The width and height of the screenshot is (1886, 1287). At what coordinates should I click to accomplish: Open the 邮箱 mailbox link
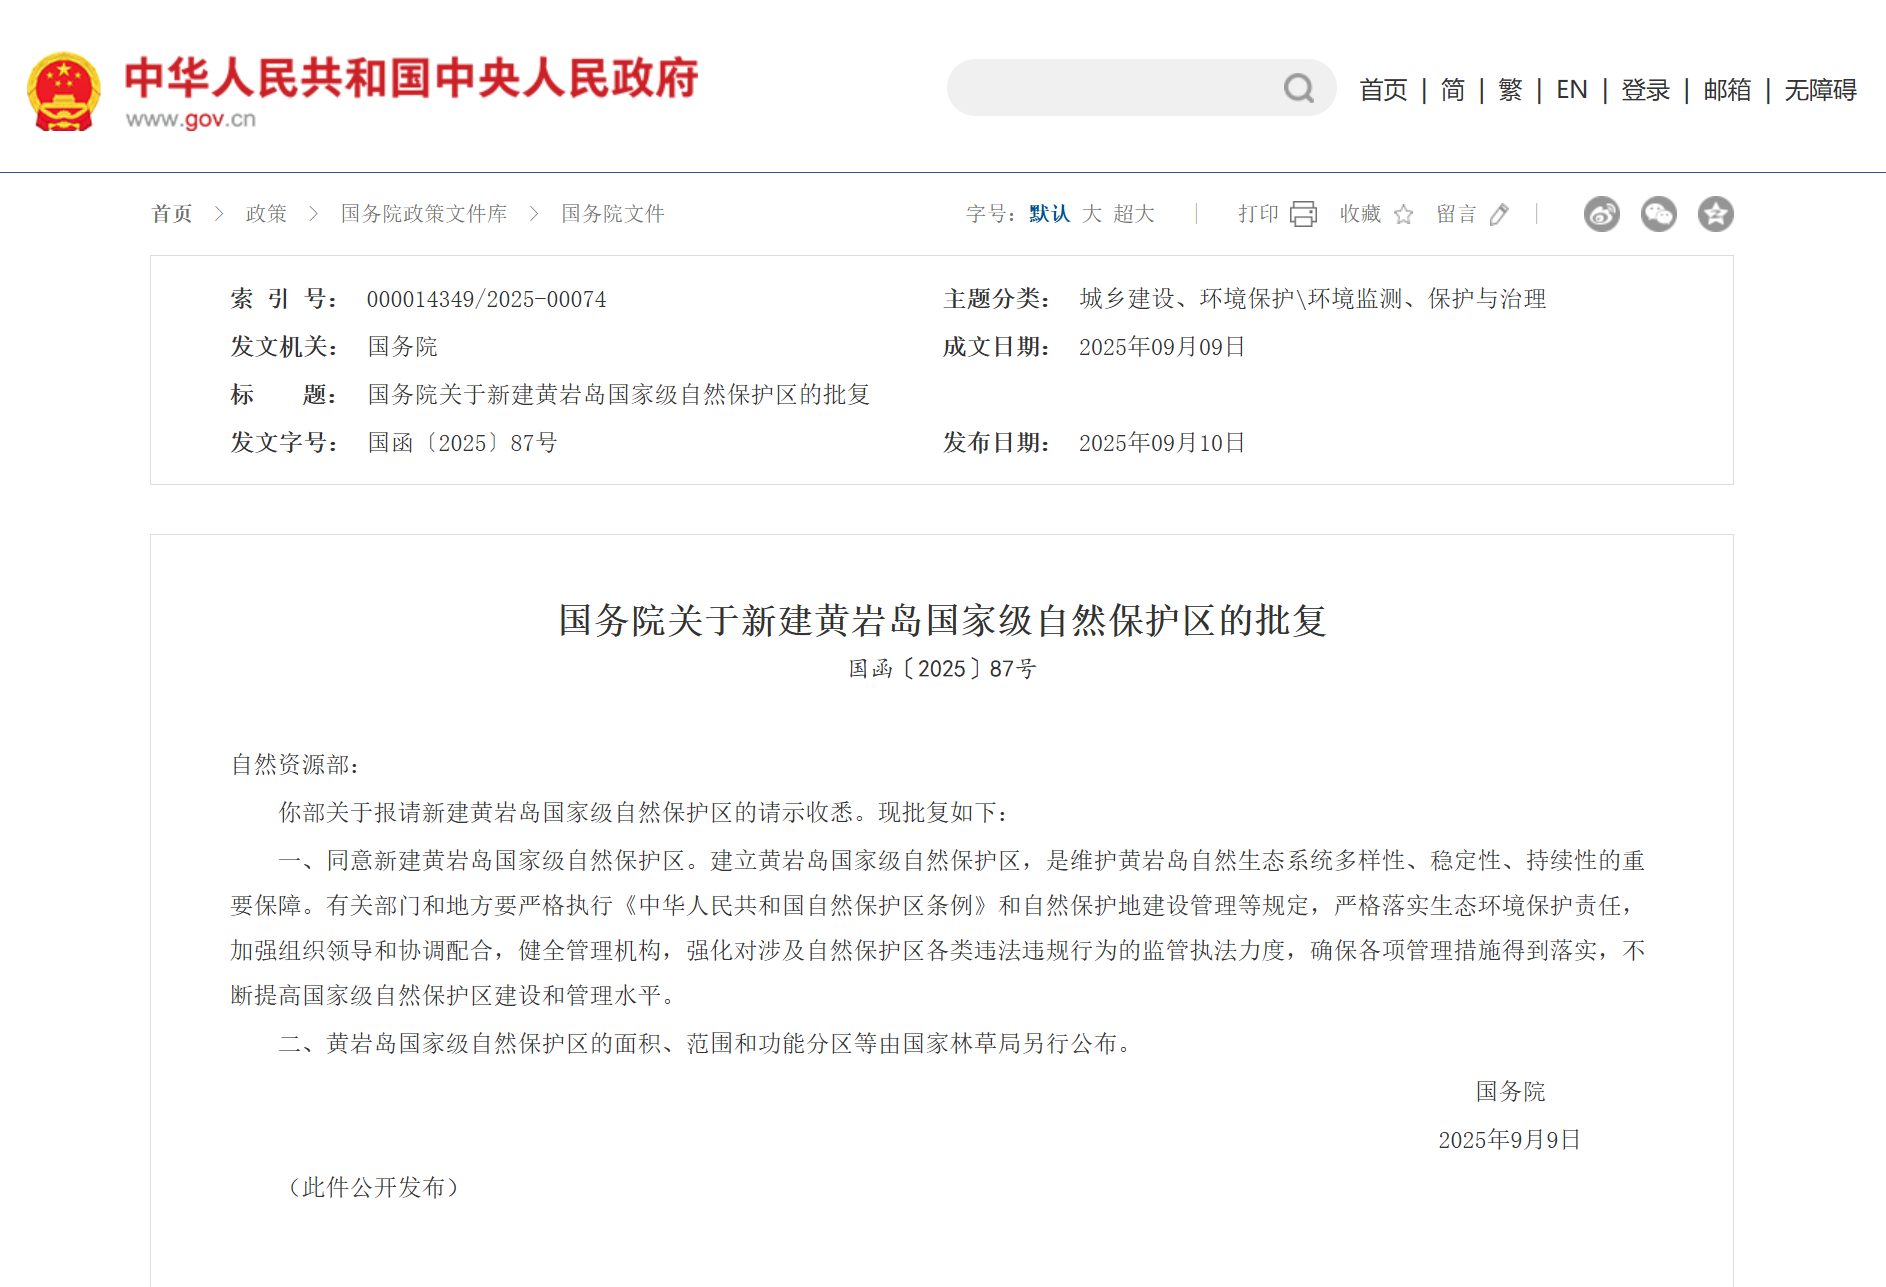click(x=1727, y=90)
